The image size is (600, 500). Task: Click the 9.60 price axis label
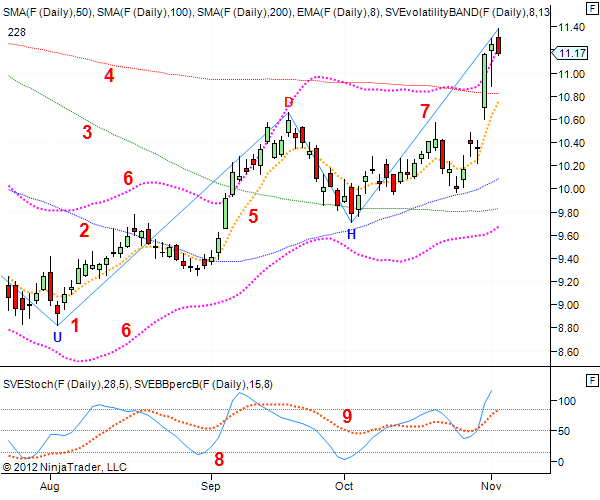tap(569, 236)
